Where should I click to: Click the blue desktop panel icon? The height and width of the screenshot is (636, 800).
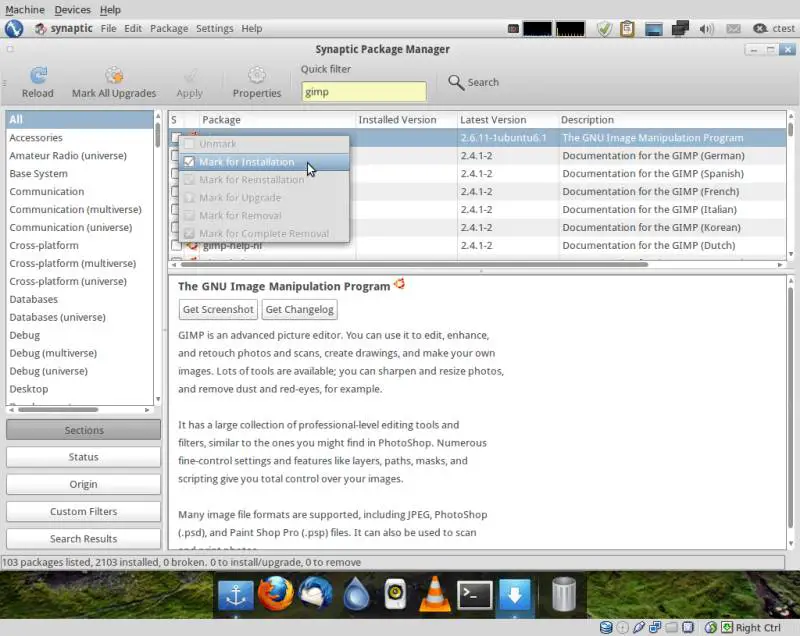[654, 29]
